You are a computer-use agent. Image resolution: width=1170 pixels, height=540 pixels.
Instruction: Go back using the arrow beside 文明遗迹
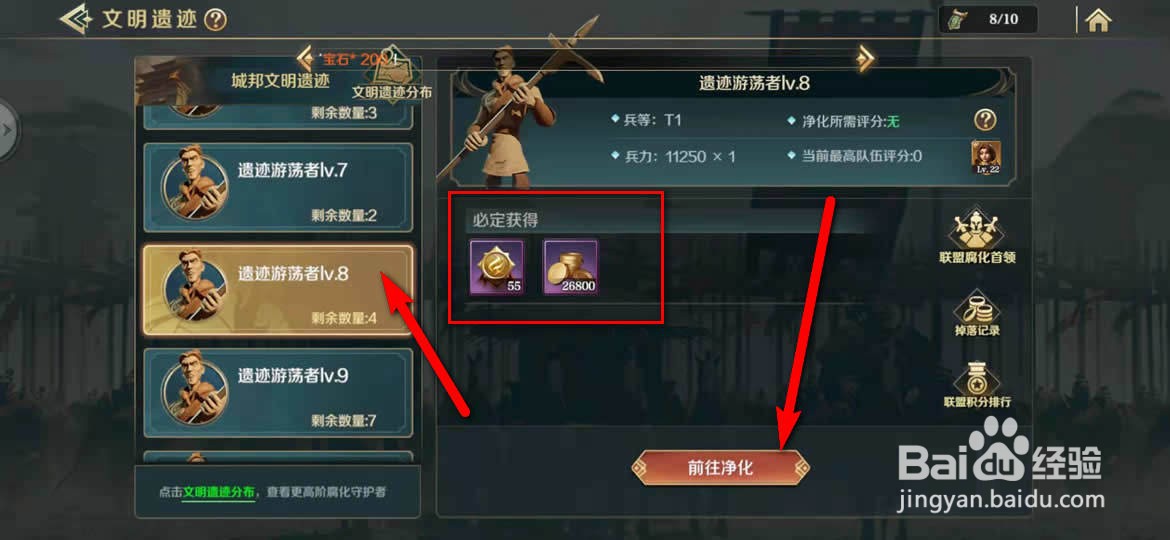click(x=76, y=19)
